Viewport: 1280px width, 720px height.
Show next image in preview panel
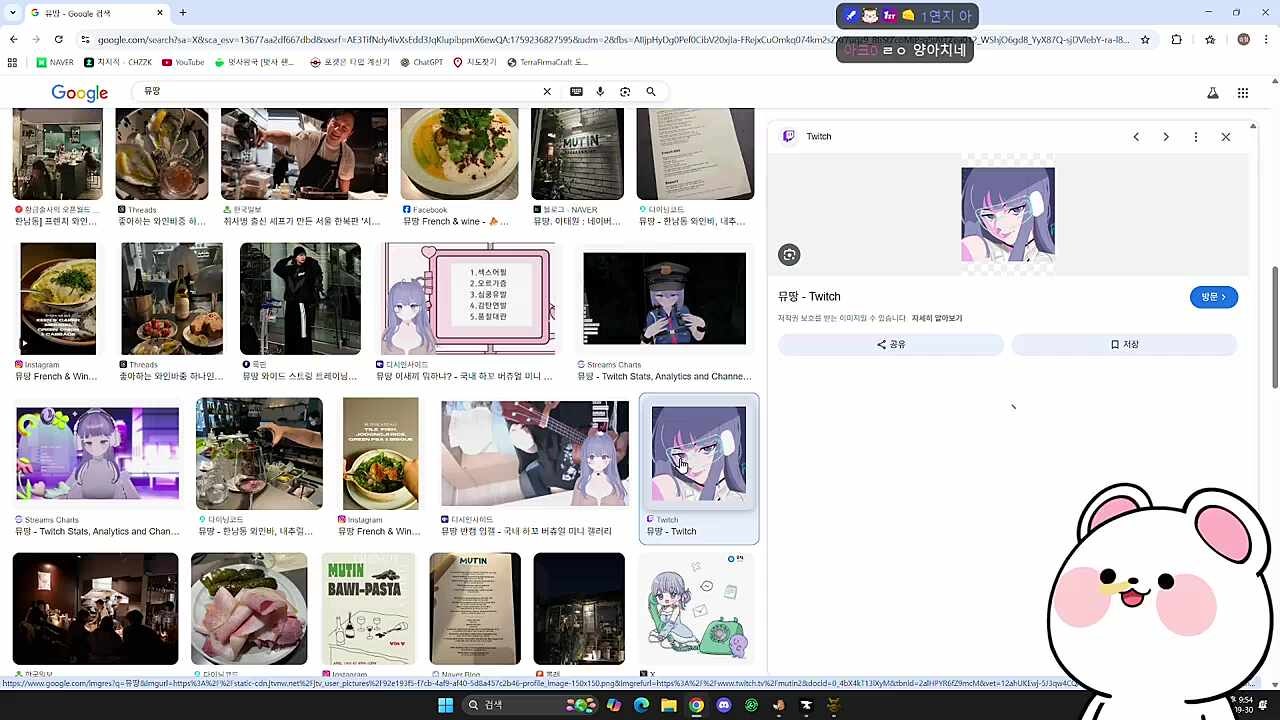1166,137
